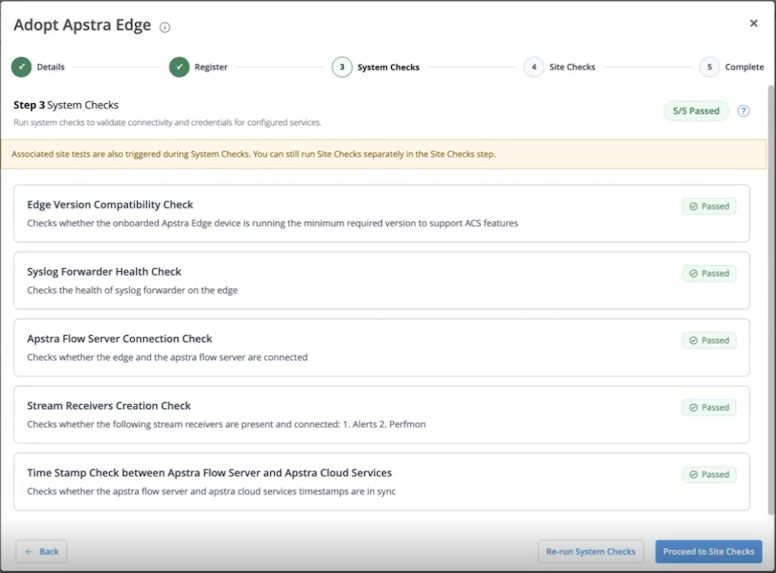Select the step 3 circle for System Checks
Screen dimensions: 776x573
click(342, 67)
